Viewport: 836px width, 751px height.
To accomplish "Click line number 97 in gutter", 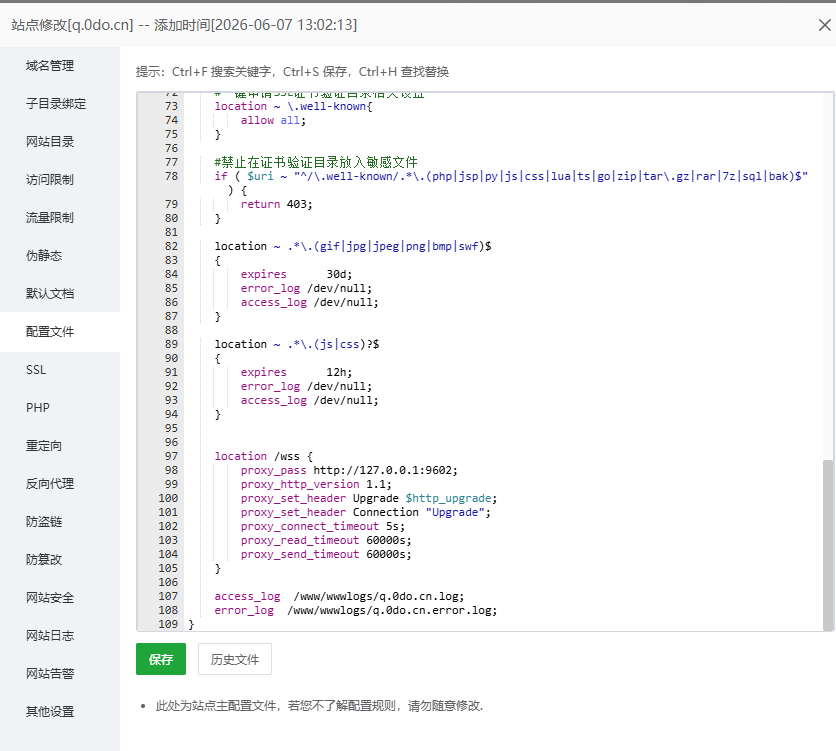I will (x=171, y=456).
